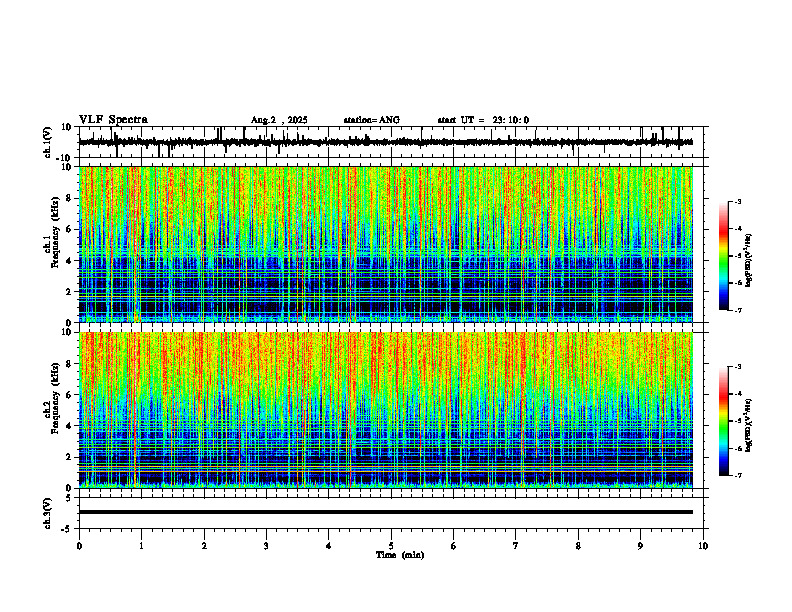Screen dimensions: 792x612
Task: Click time-axis tick label "2" at the bottom
Action: [x=204, y=546]
